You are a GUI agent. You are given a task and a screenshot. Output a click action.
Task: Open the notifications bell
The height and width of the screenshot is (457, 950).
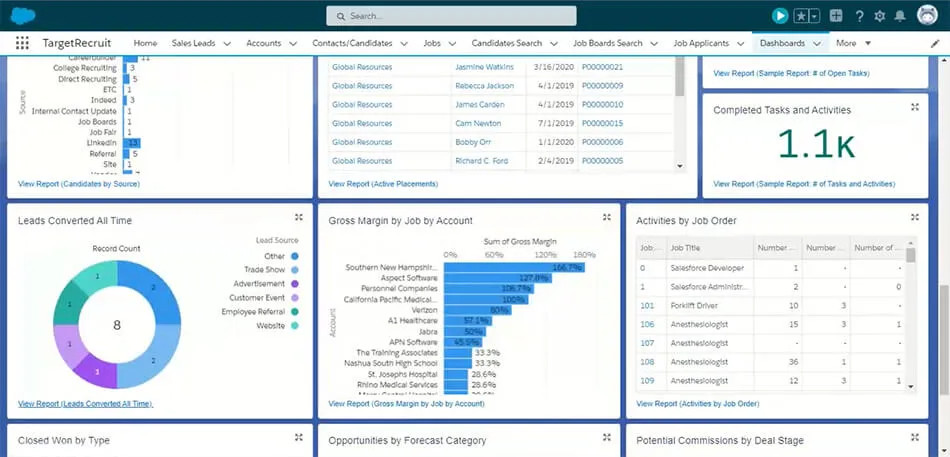point(900,16)
